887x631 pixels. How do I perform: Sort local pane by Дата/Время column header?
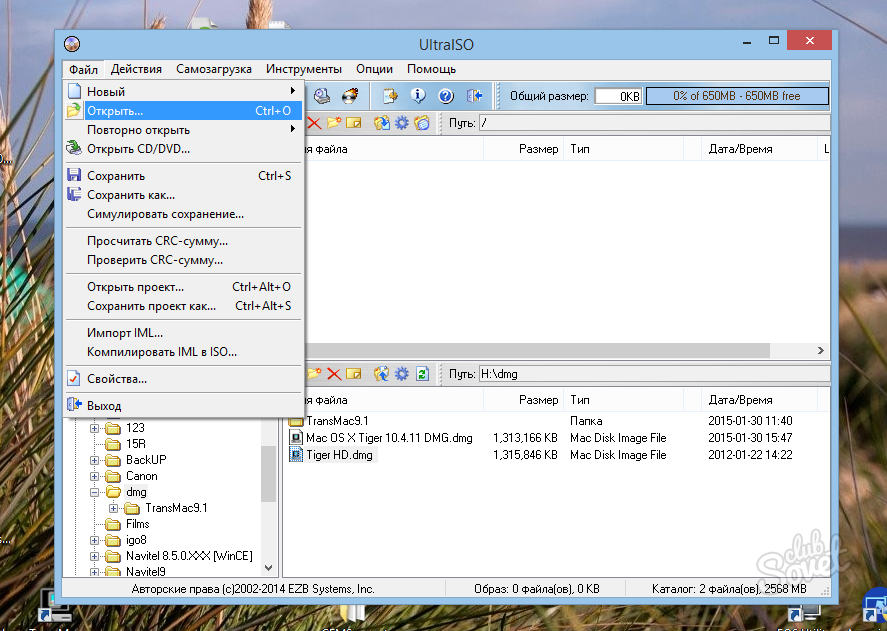[759, 400]
